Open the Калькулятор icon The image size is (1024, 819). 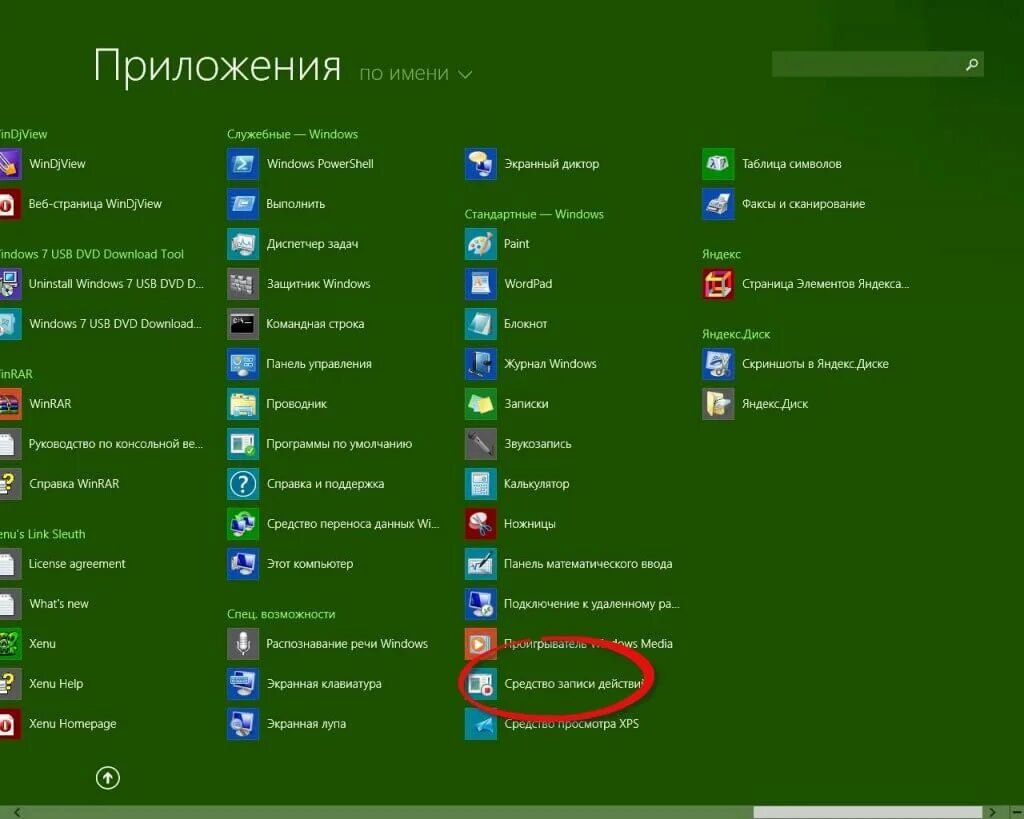click(x=481, y=484)
